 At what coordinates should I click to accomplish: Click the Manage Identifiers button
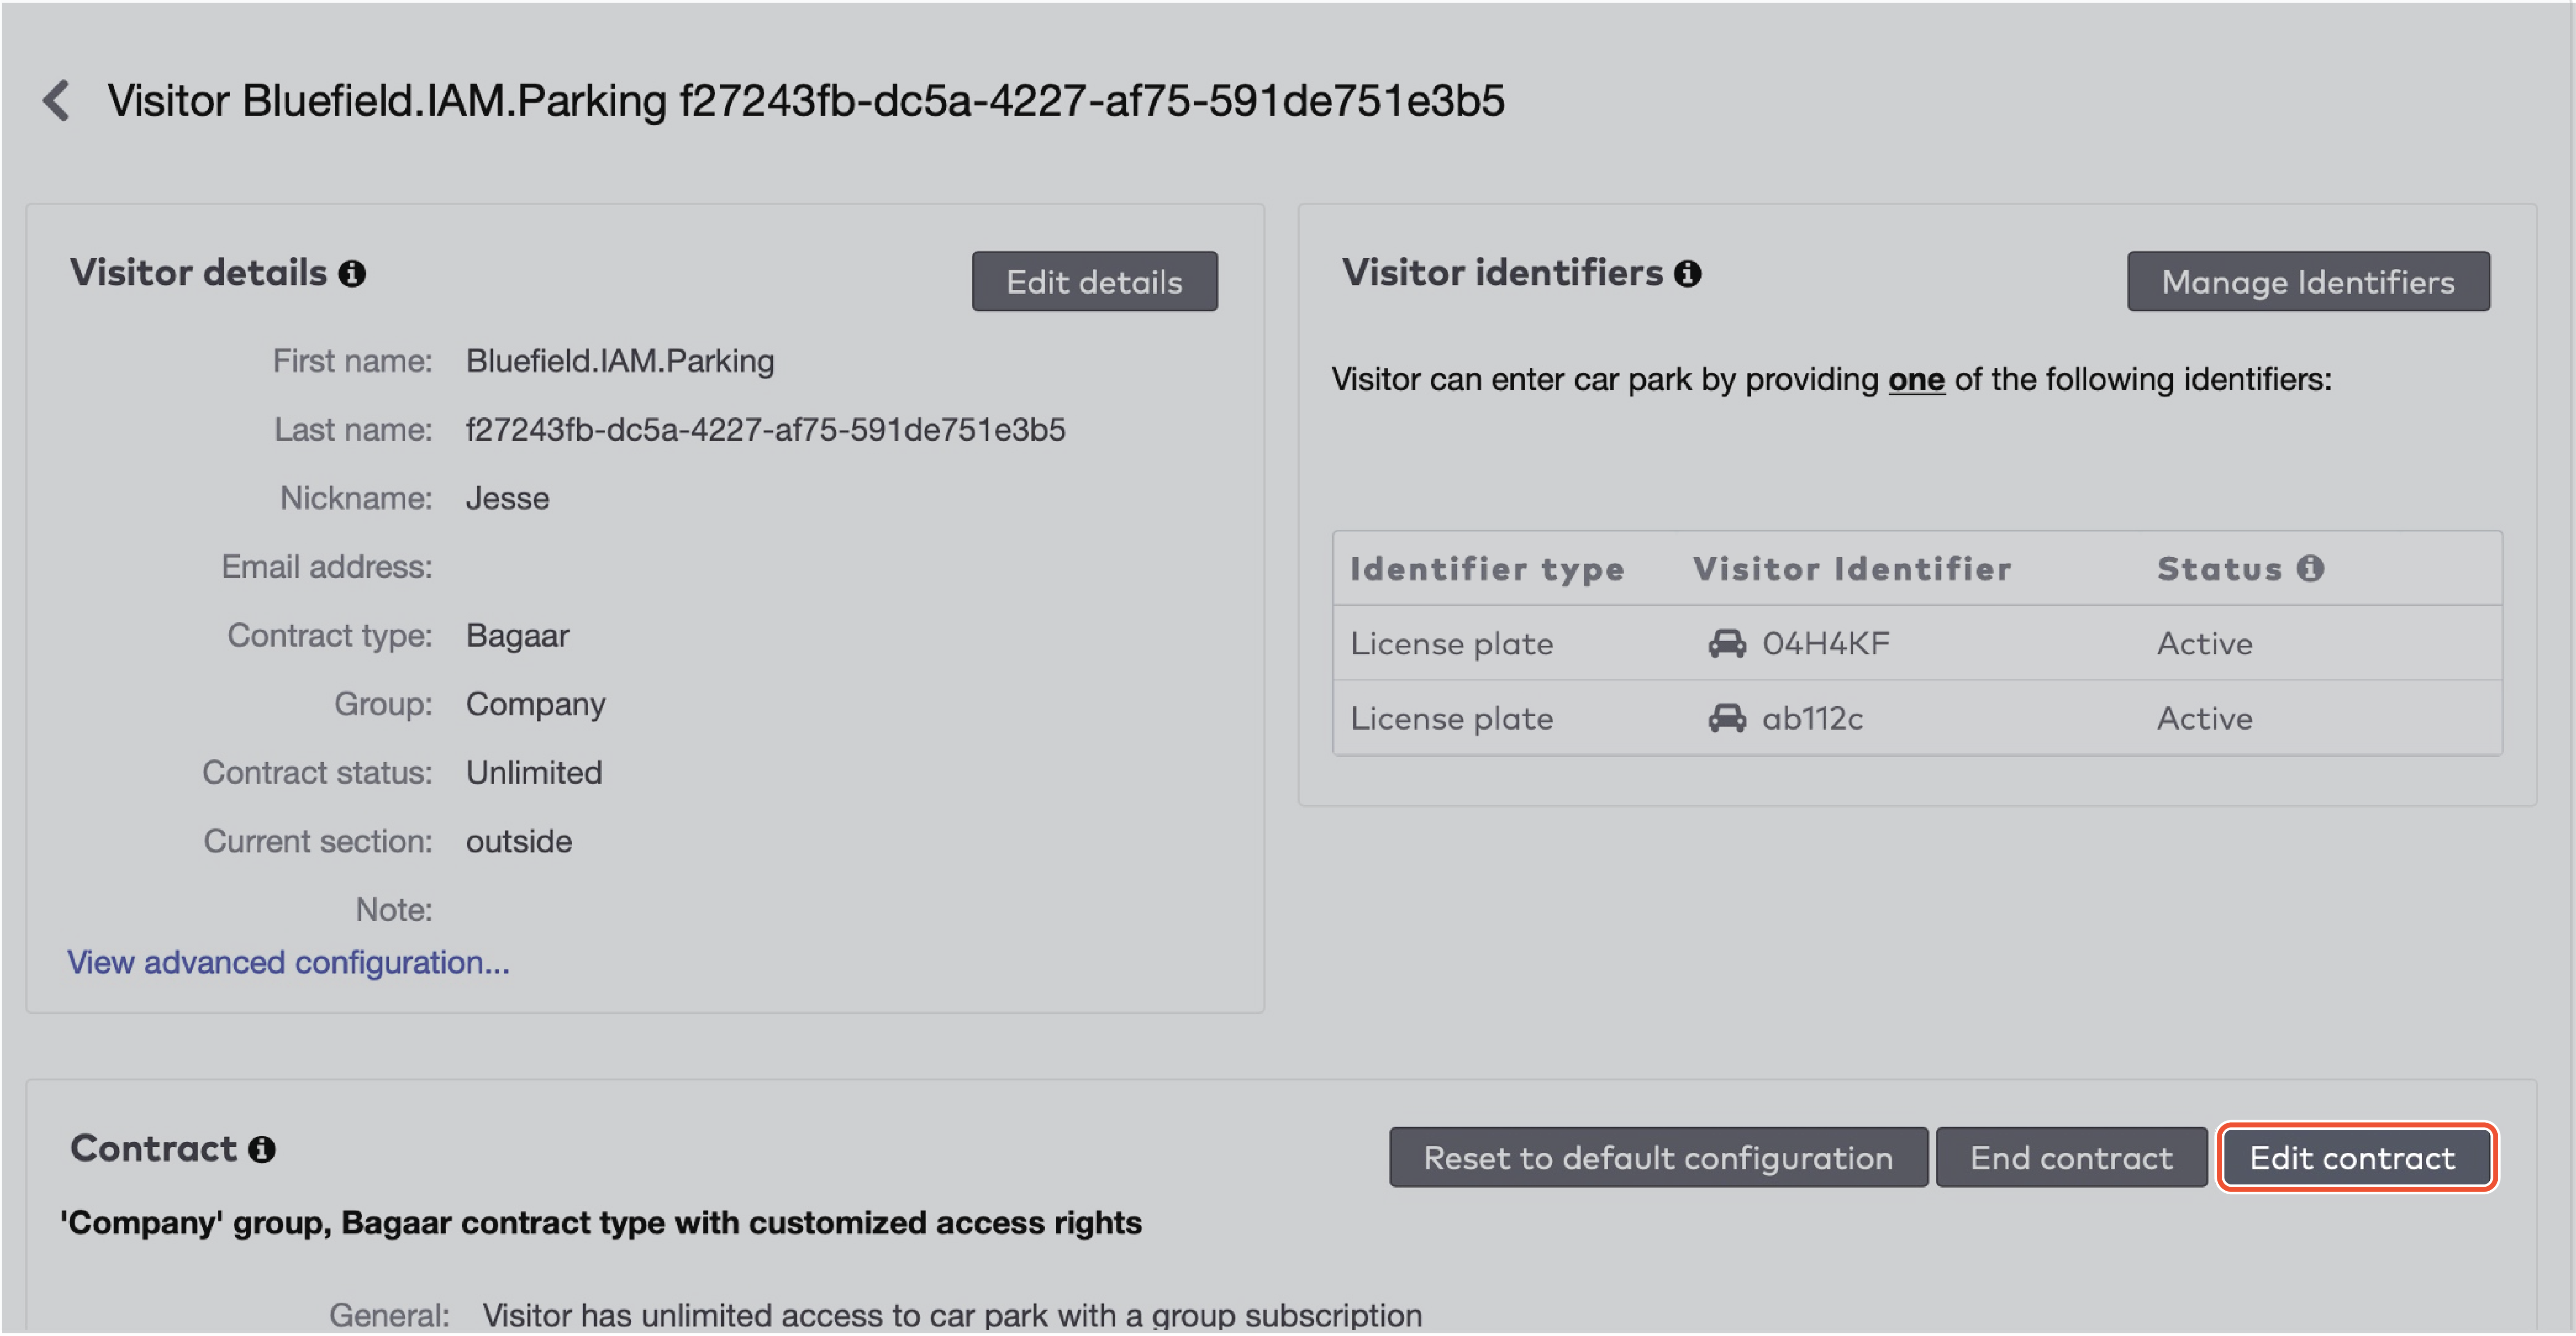(2308, 281)
